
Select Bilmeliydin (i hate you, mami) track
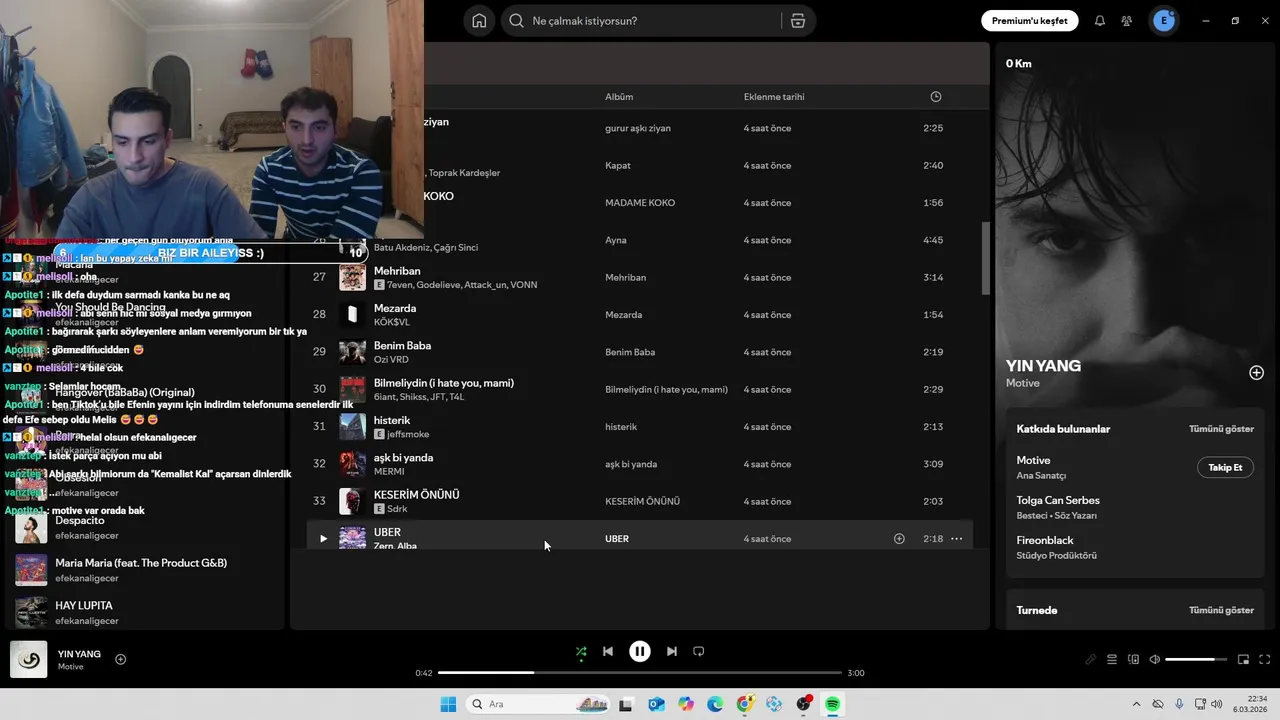coord(640,389)
